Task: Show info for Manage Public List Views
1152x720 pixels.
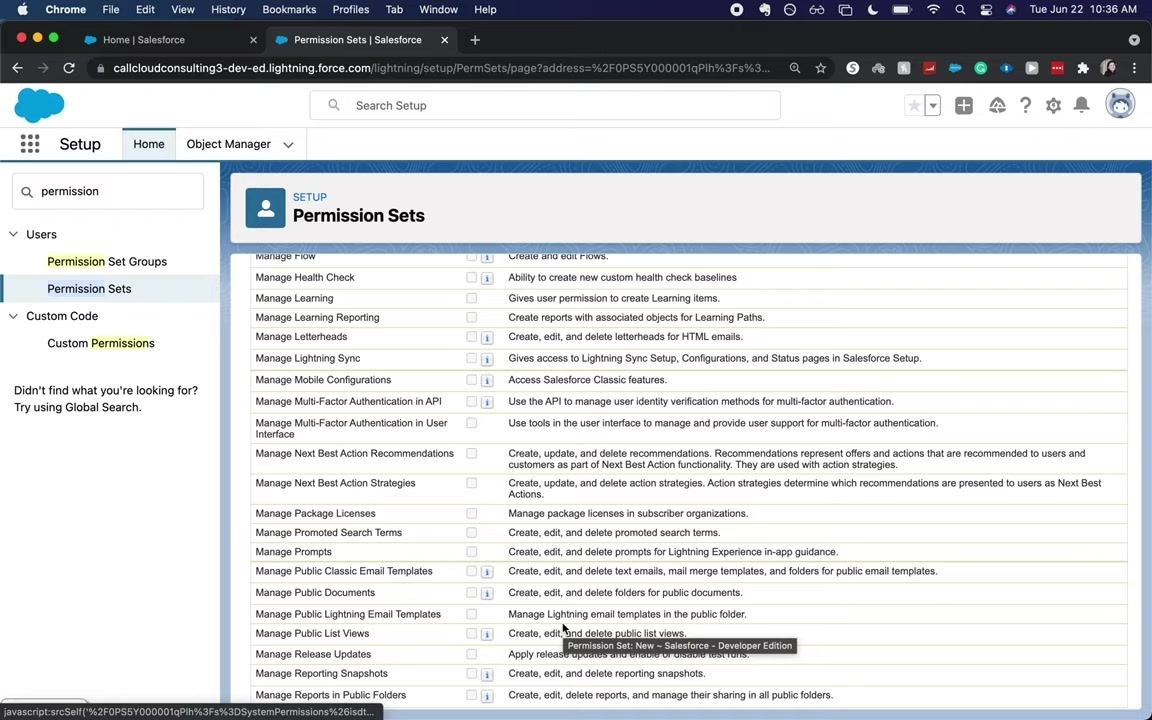Action: 487,634
